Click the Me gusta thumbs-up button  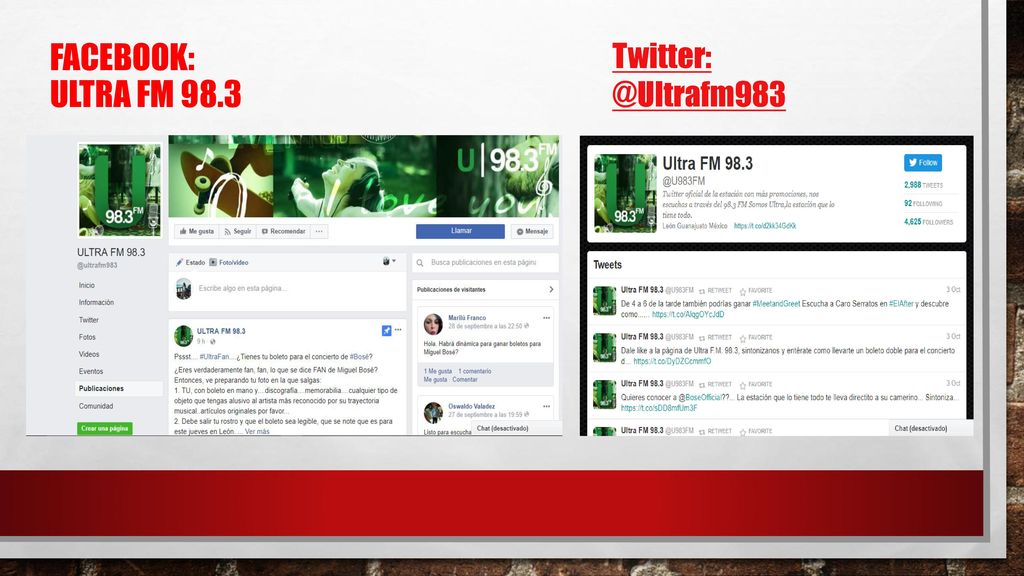coord(197,231)
